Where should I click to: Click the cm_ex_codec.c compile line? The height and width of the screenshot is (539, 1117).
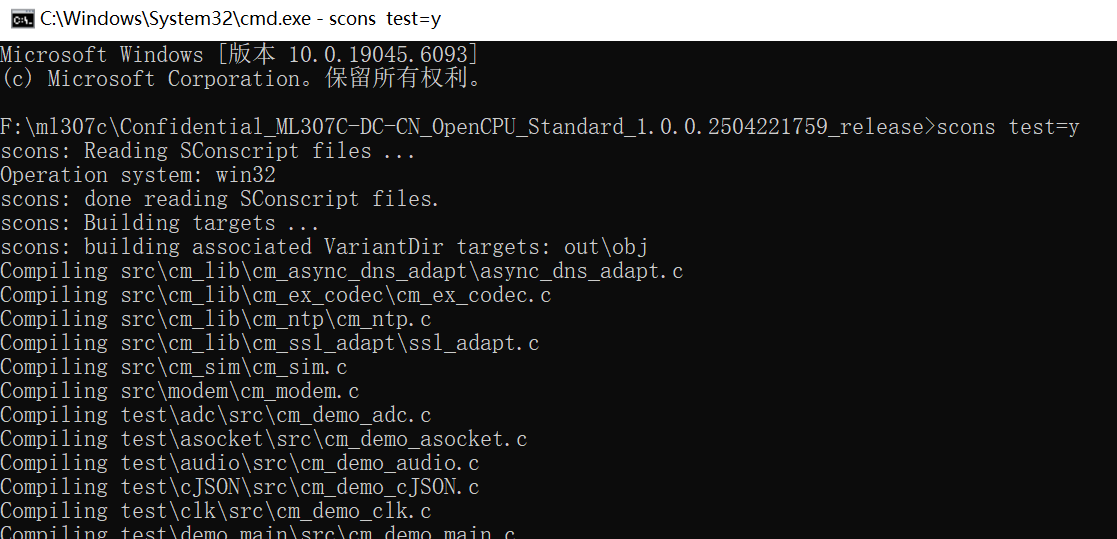275,295
